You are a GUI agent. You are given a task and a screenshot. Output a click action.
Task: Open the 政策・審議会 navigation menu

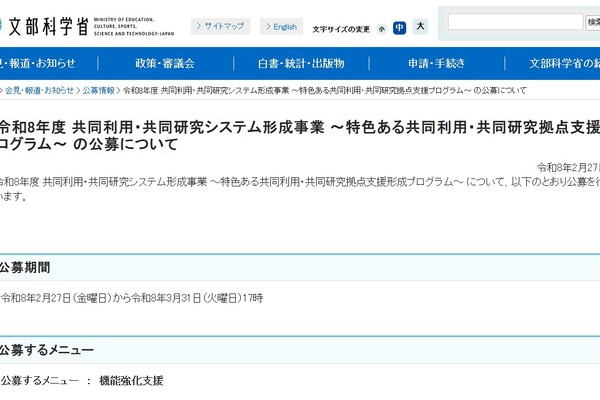pos(165,64)
